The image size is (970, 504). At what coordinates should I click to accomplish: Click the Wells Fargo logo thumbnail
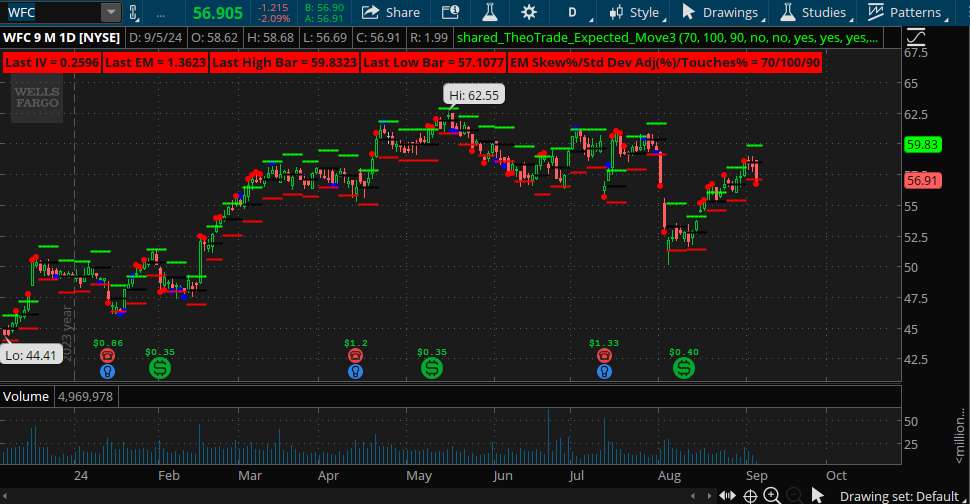(37, 98)
